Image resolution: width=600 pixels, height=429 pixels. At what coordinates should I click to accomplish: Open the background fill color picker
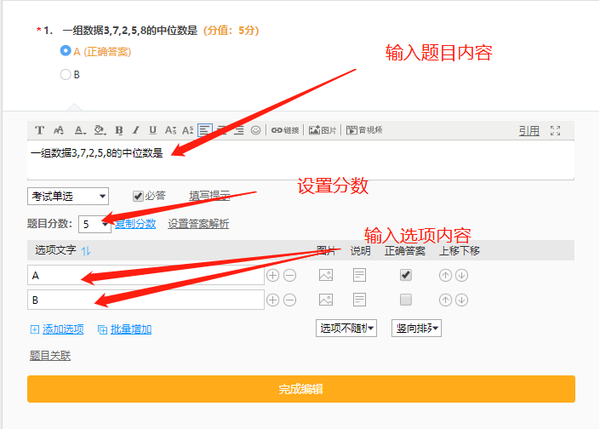[x=99, y=130]
